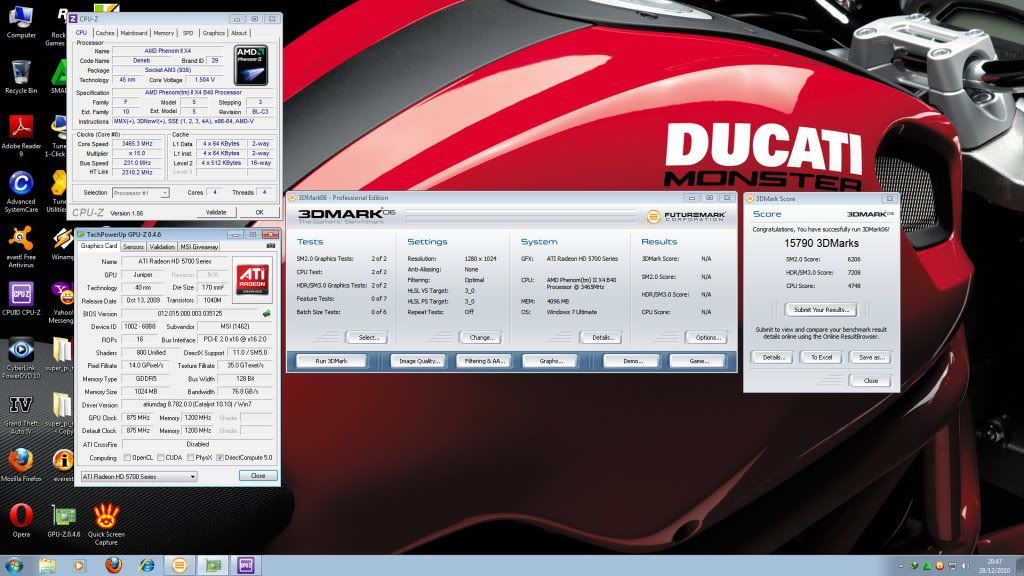Click Submit Your Results... button

pos(821,310)
